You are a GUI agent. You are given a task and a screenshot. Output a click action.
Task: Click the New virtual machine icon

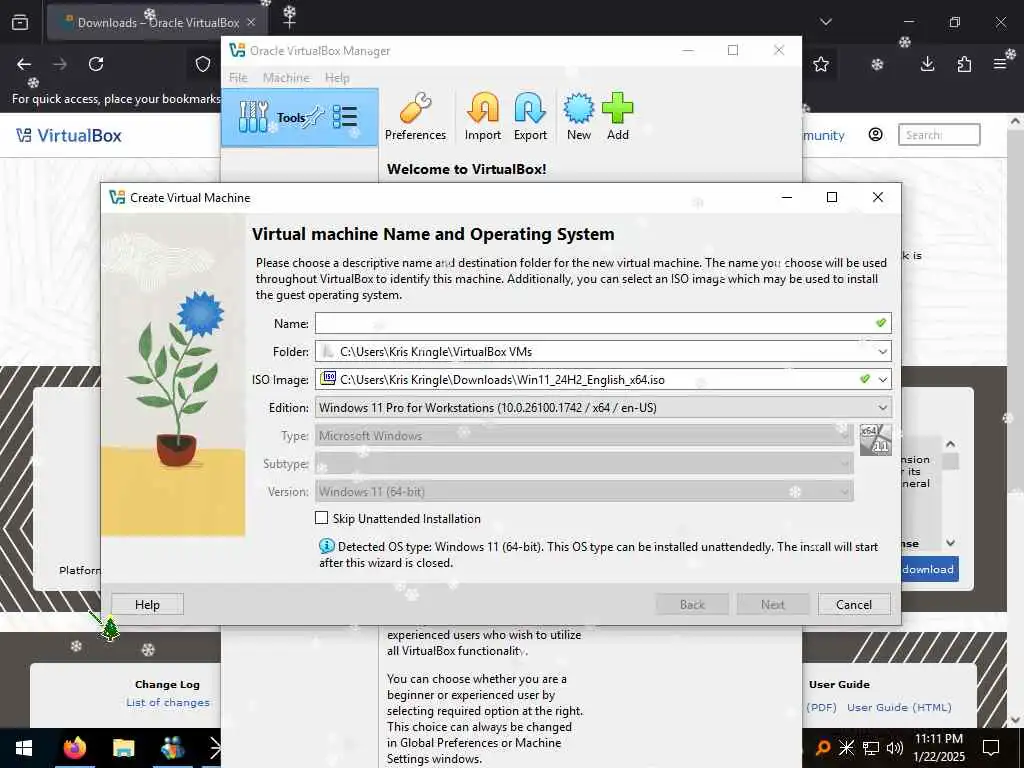coord(579,117)
